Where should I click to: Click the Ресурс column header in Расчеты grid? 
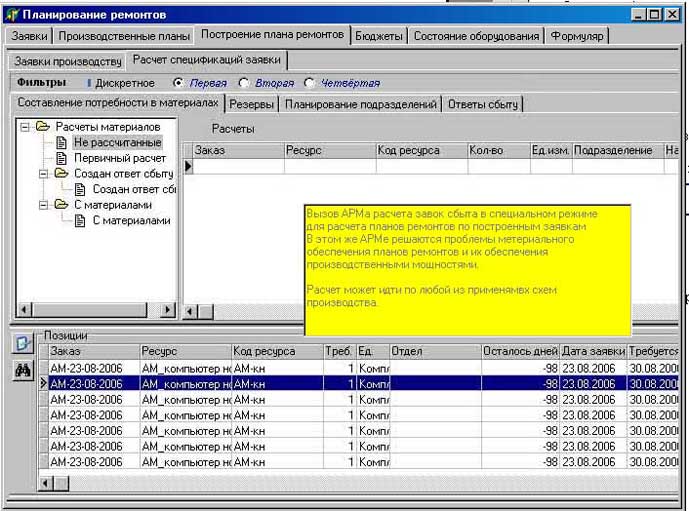pyautogui.click(x=330, y=150)
